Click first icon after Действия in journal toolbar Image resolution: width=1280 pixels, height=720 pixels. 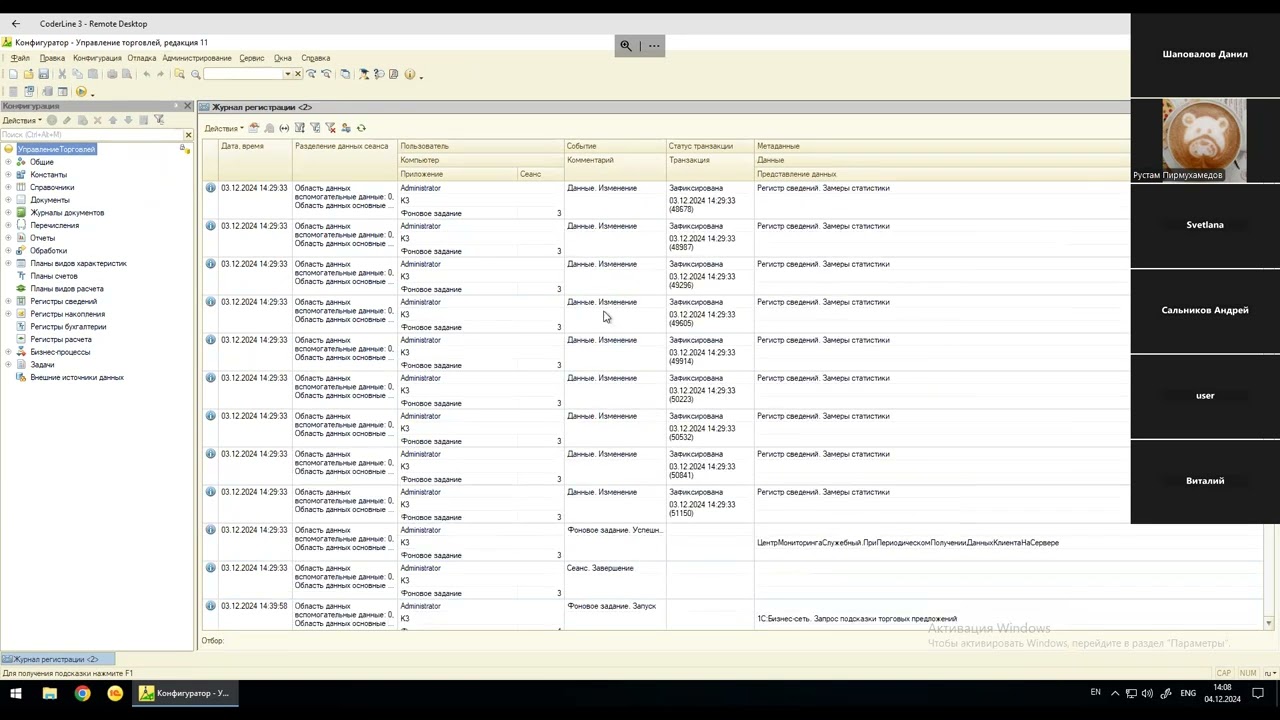pos(254,128)
